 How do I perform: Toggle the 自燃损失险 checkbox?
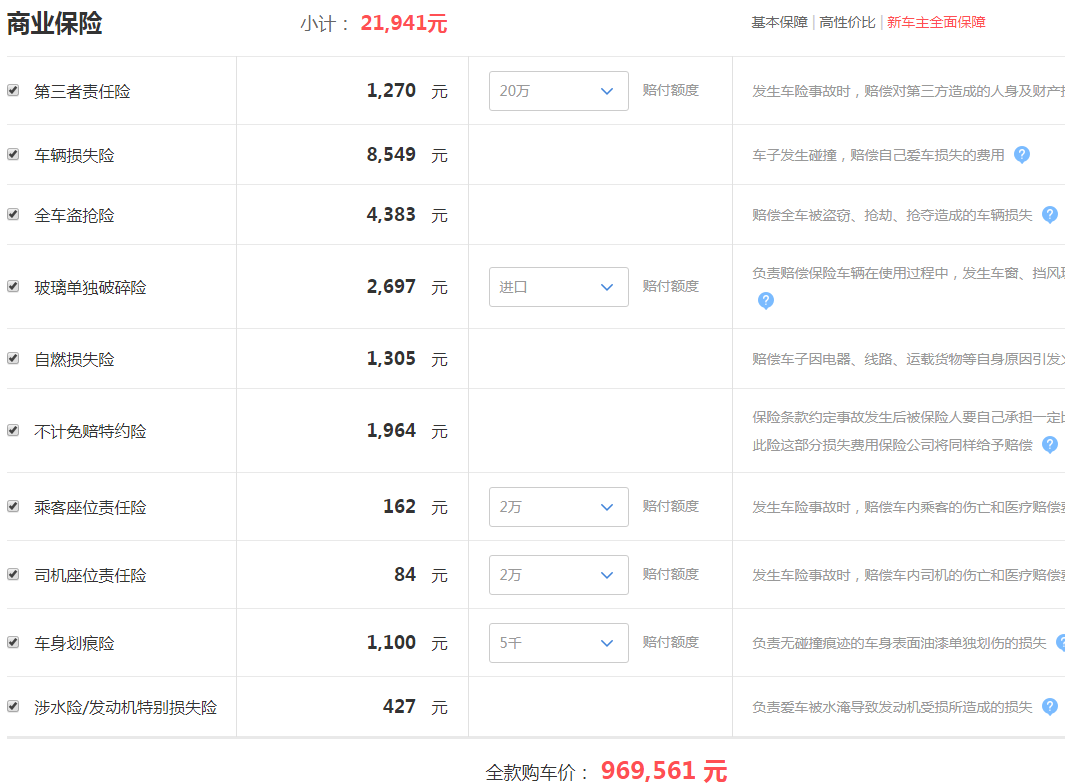[13, 359]
